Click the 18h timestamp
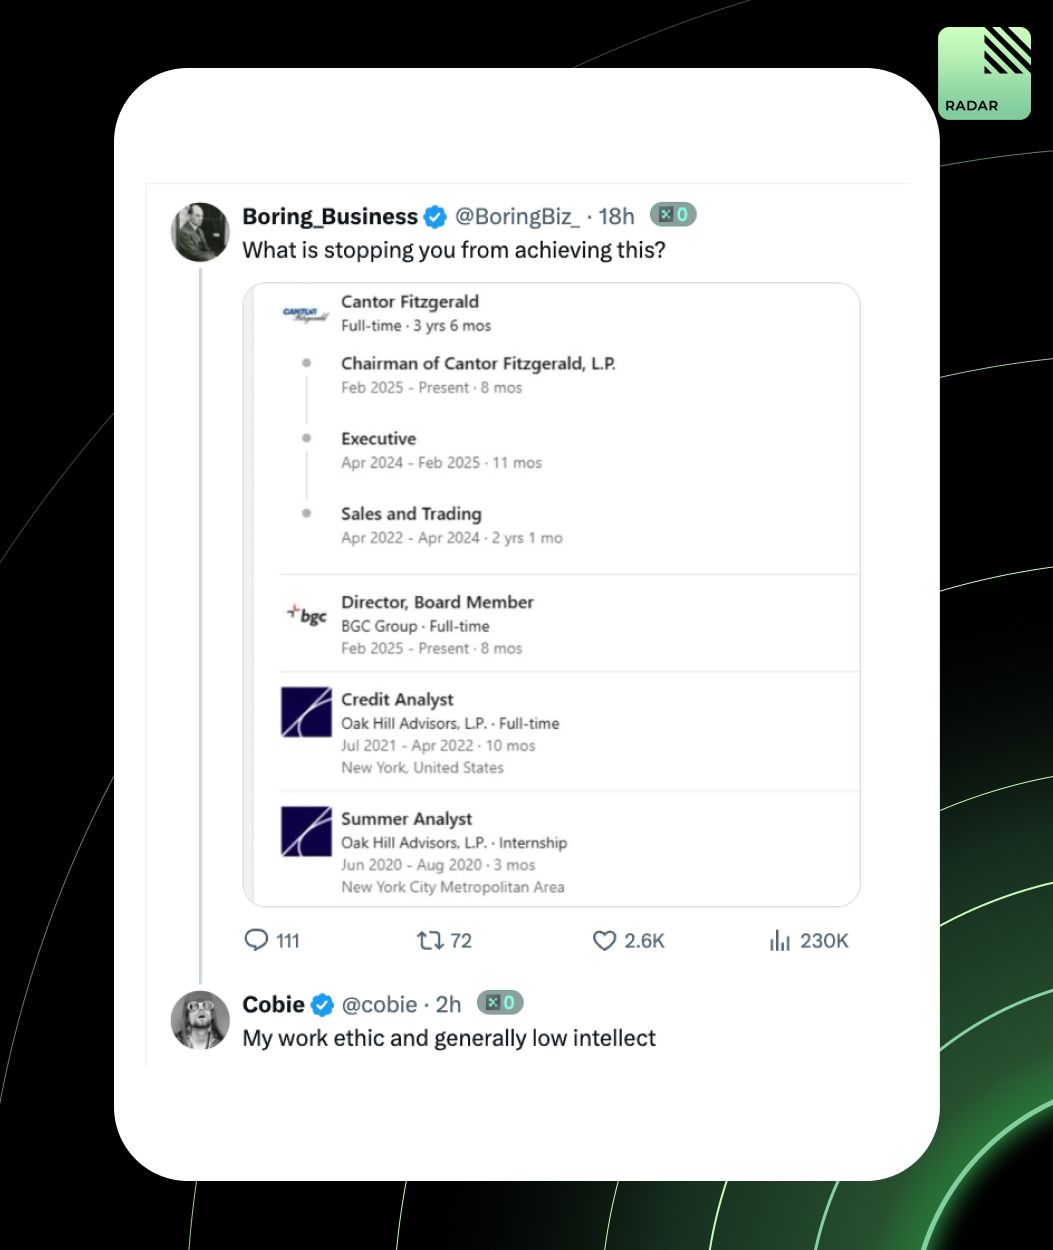The height and width of the screenshot is (1250, 1053). (616, 216)
